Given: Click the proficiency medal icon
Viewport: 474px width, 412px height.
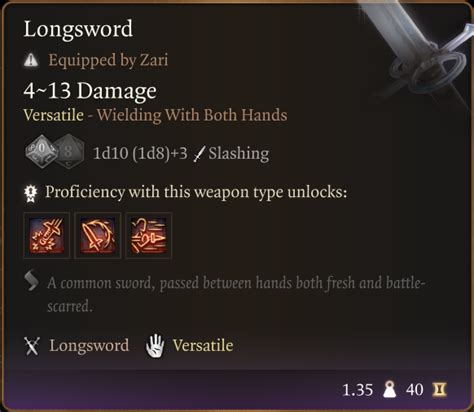Looking at the screenshot, I should pos(31,194).
